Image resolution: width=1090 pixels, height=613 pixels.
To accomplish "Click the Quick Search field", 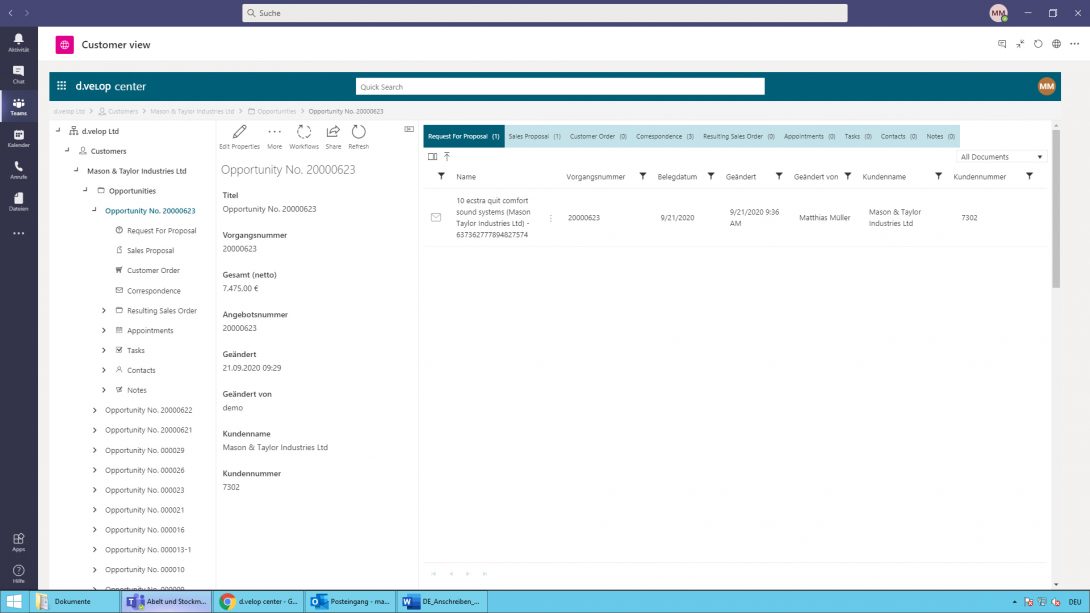I will pos(560,87).
